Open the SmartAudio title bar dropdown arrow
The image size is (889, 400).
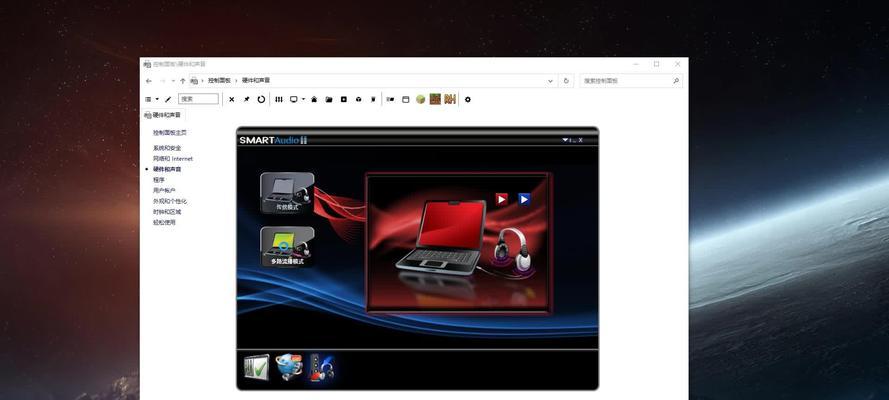coord(565,140)
